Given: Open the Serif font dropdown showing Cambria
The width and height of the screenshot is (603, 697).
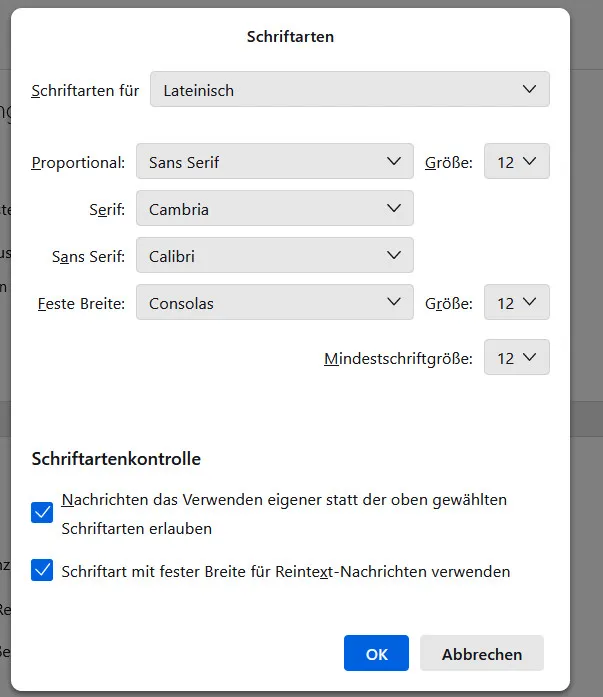Looking at the screenshot, I should 275,208.
